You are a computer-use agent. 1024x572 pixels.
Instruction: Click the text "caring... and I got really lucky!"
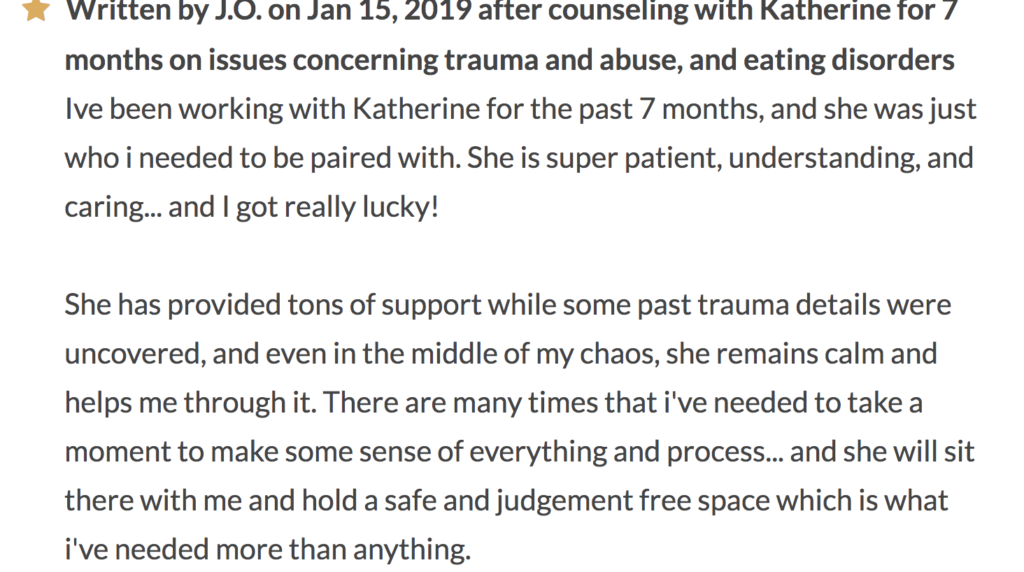tap(251, 207)
